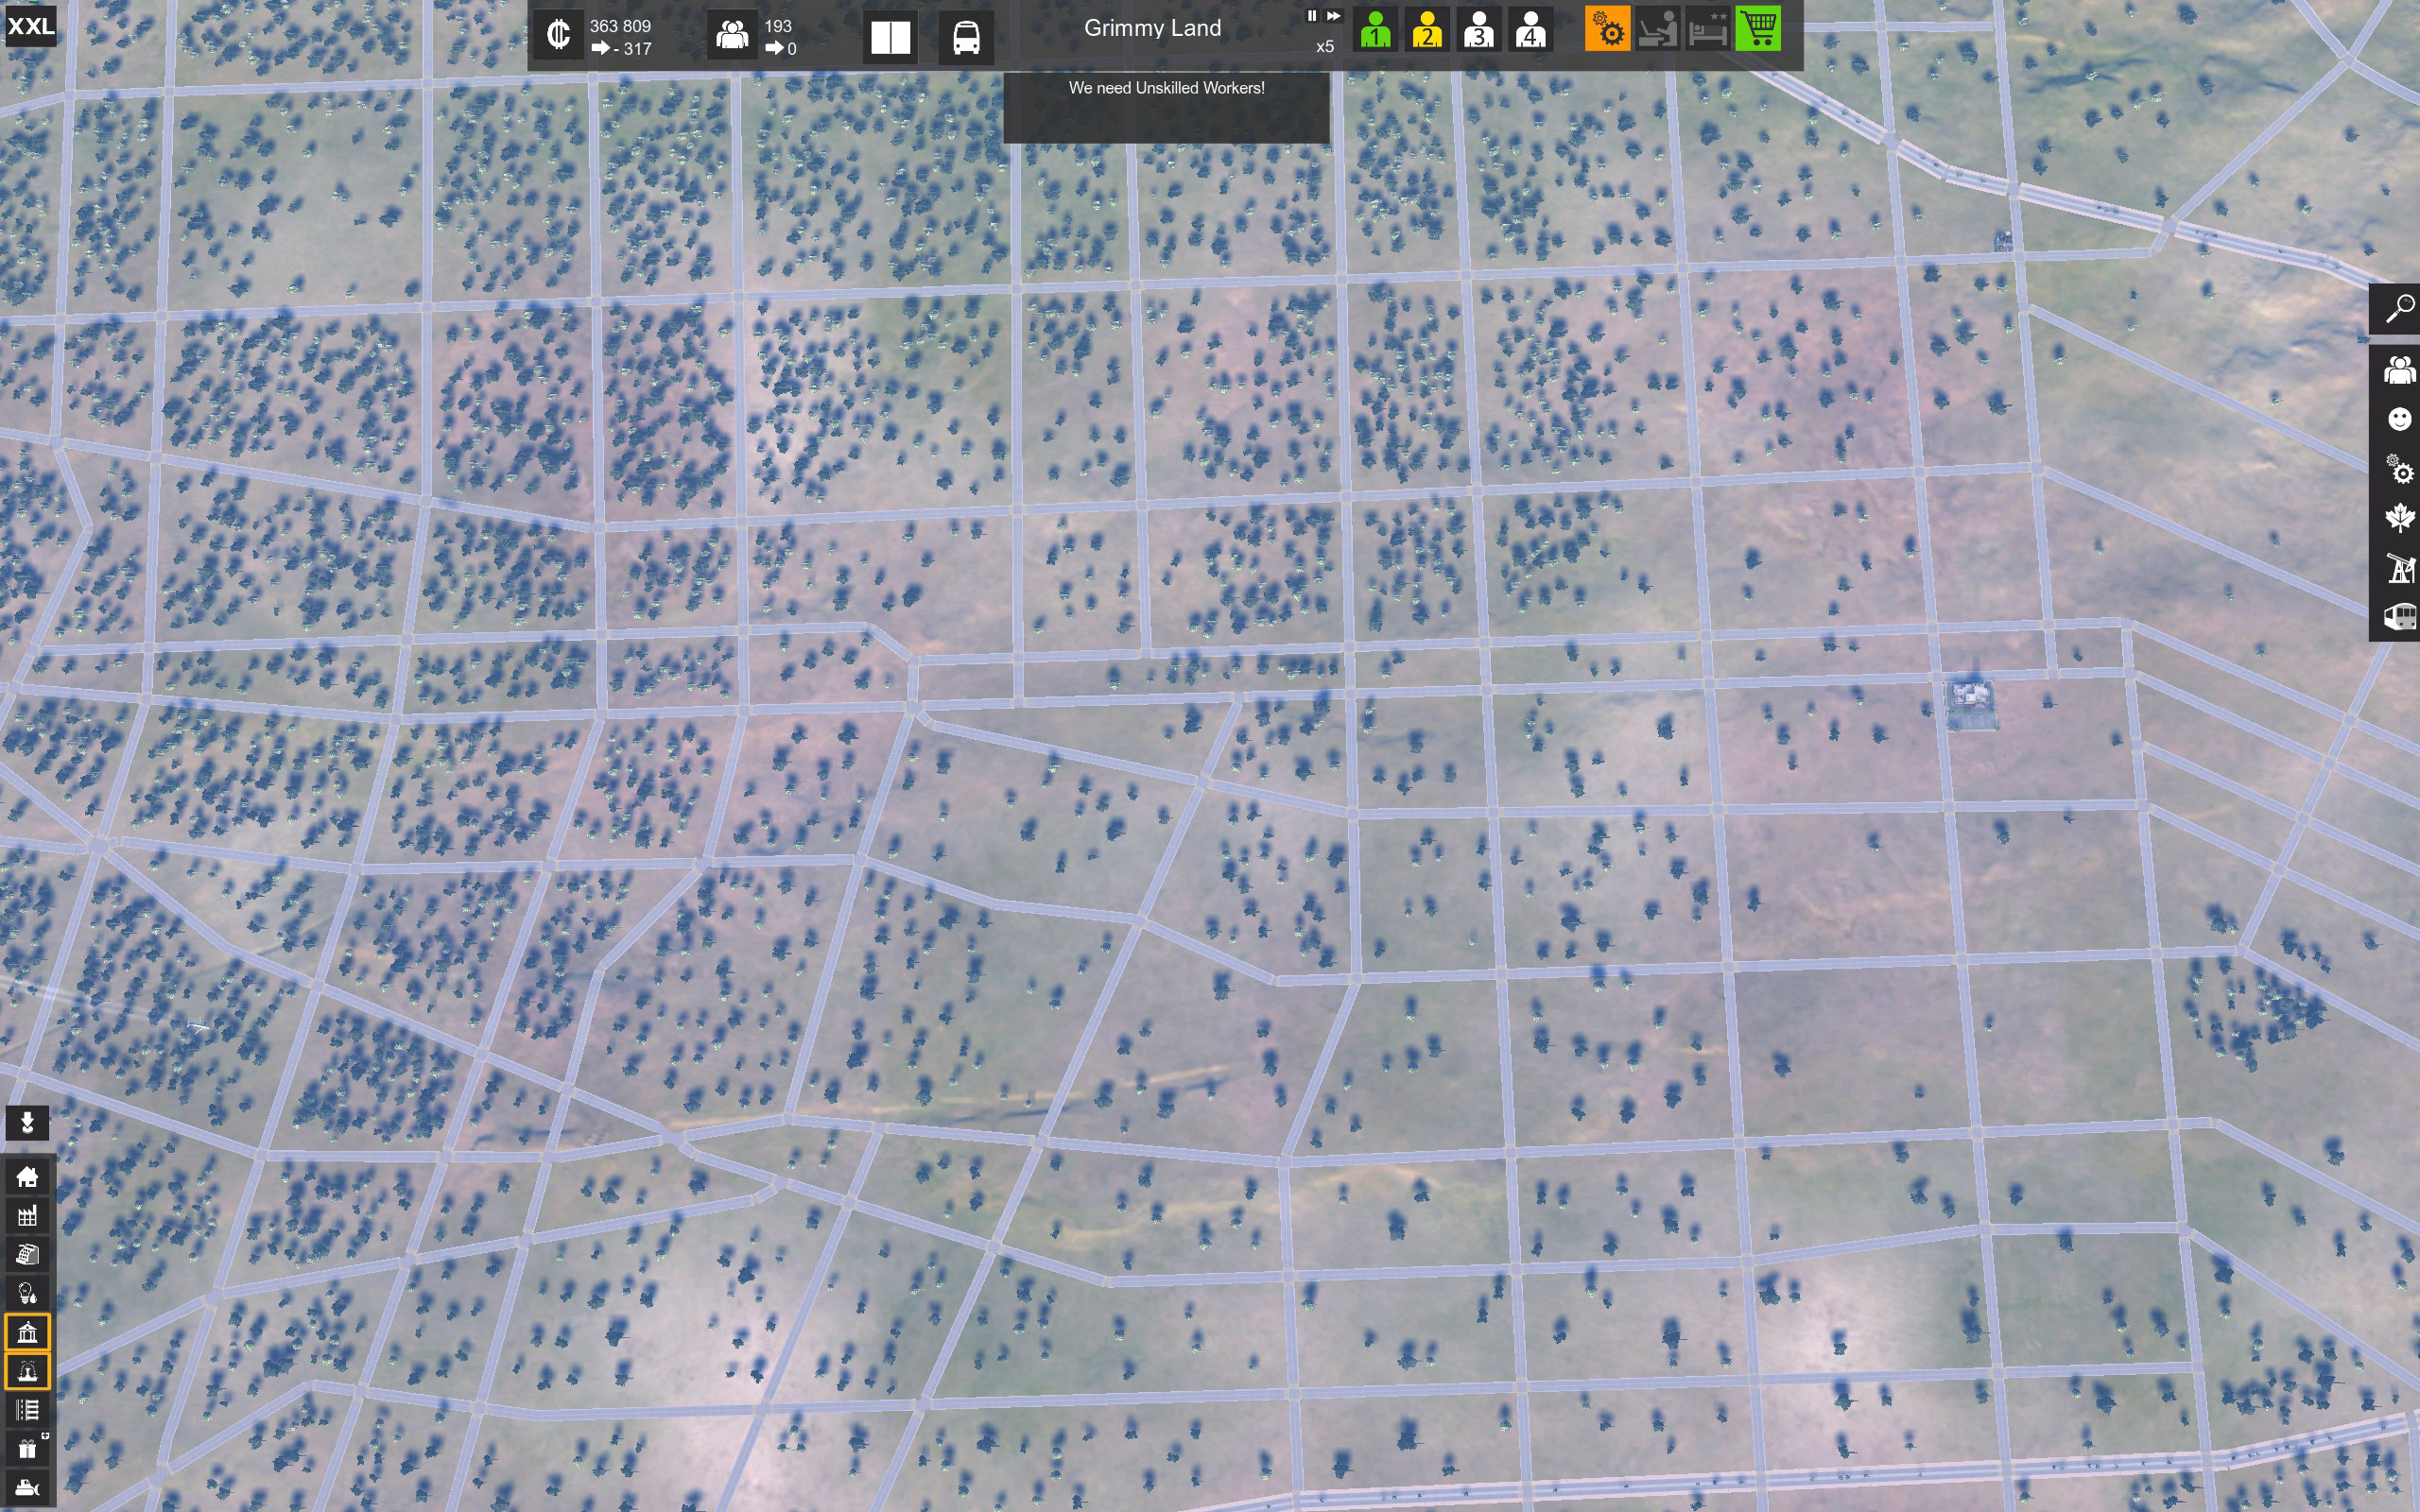The width and height of the screenshot is (2420, 1512).
Task: Click the Grimmy Land city name
Action: click(x=1152, y=28)
